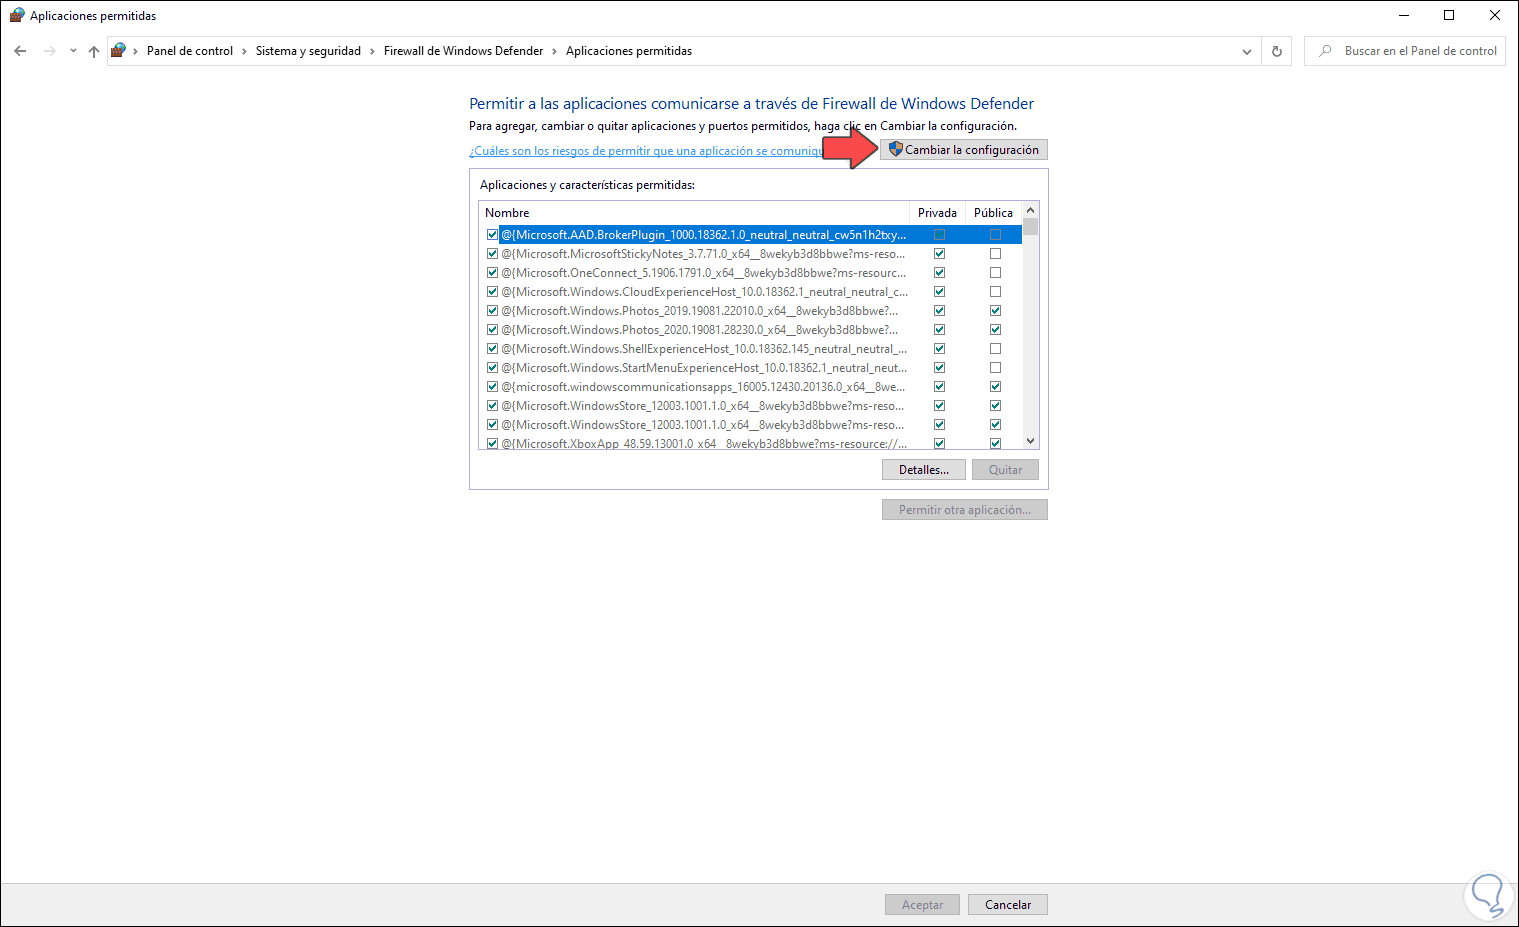Uncheck the StartMenuExperienceHost name checkbox
The height and width of the screenshot is (927, 1519).
[x=492, y=368]
